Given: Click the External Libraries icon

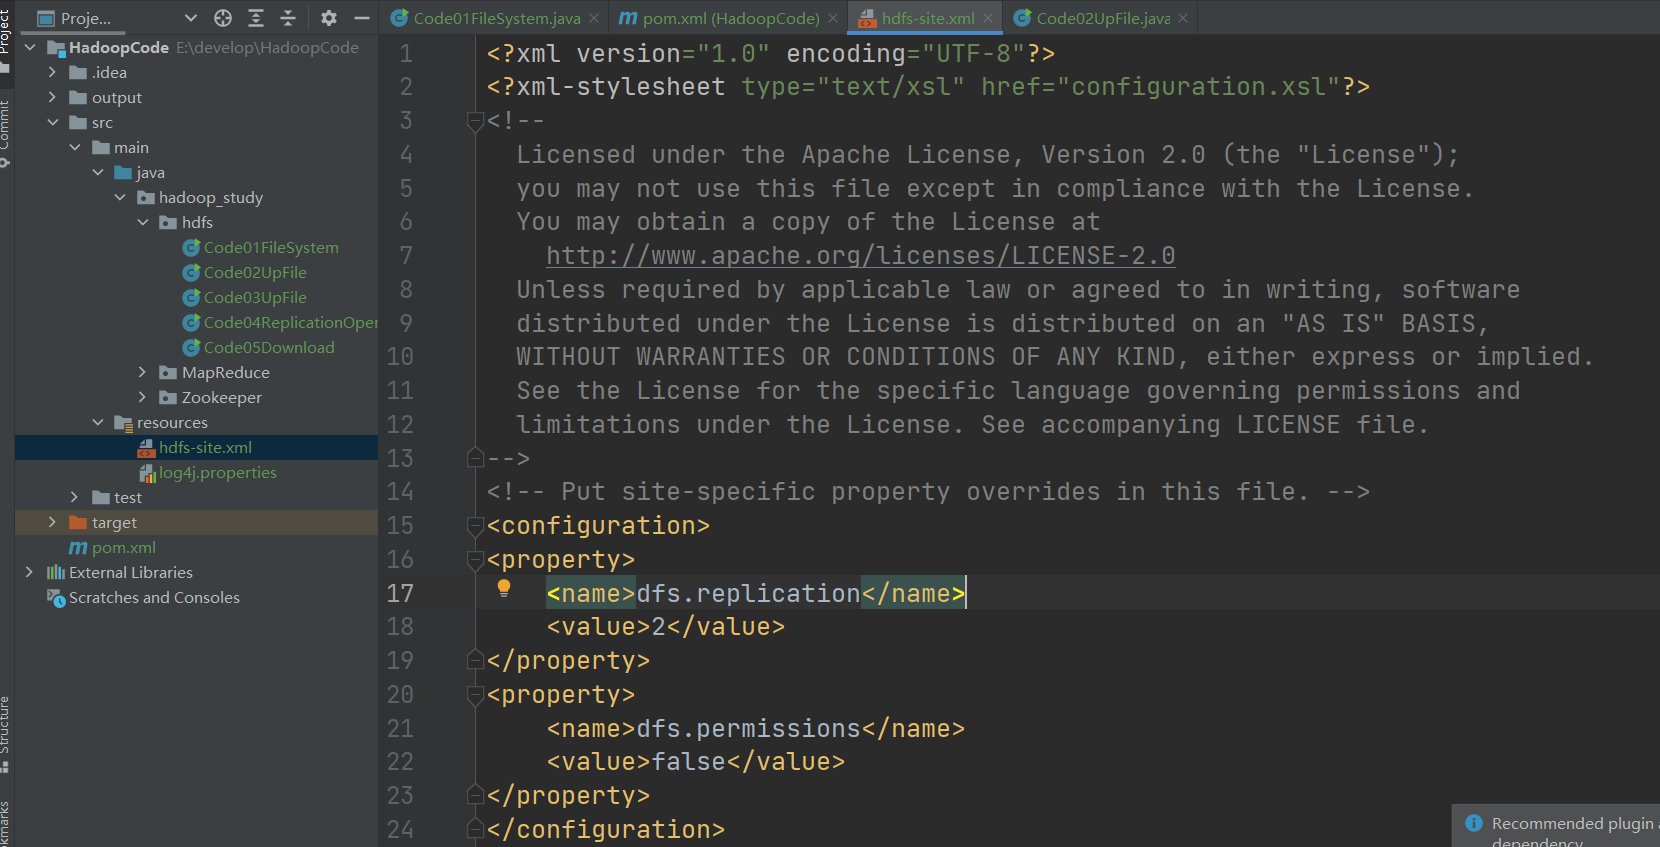Looking at the screenshot, I should (56, 572).
